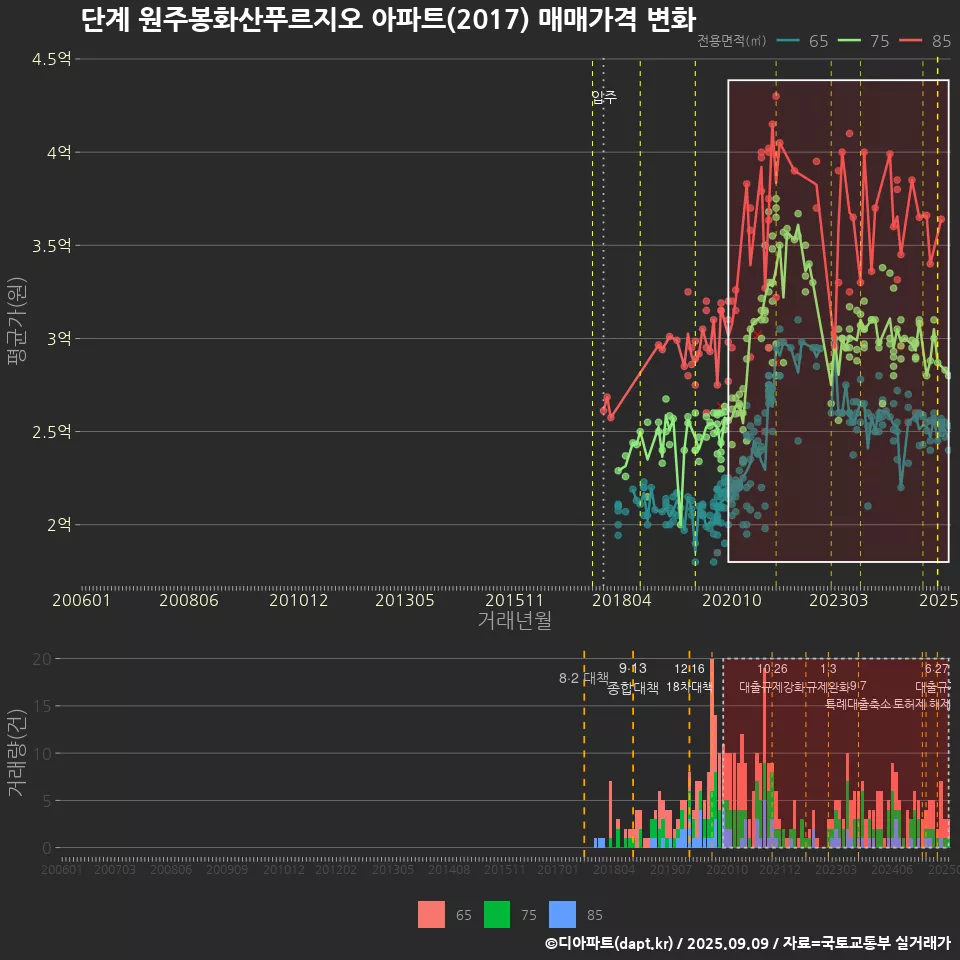Click the 입주 marker label

click(x=604, y=97)
